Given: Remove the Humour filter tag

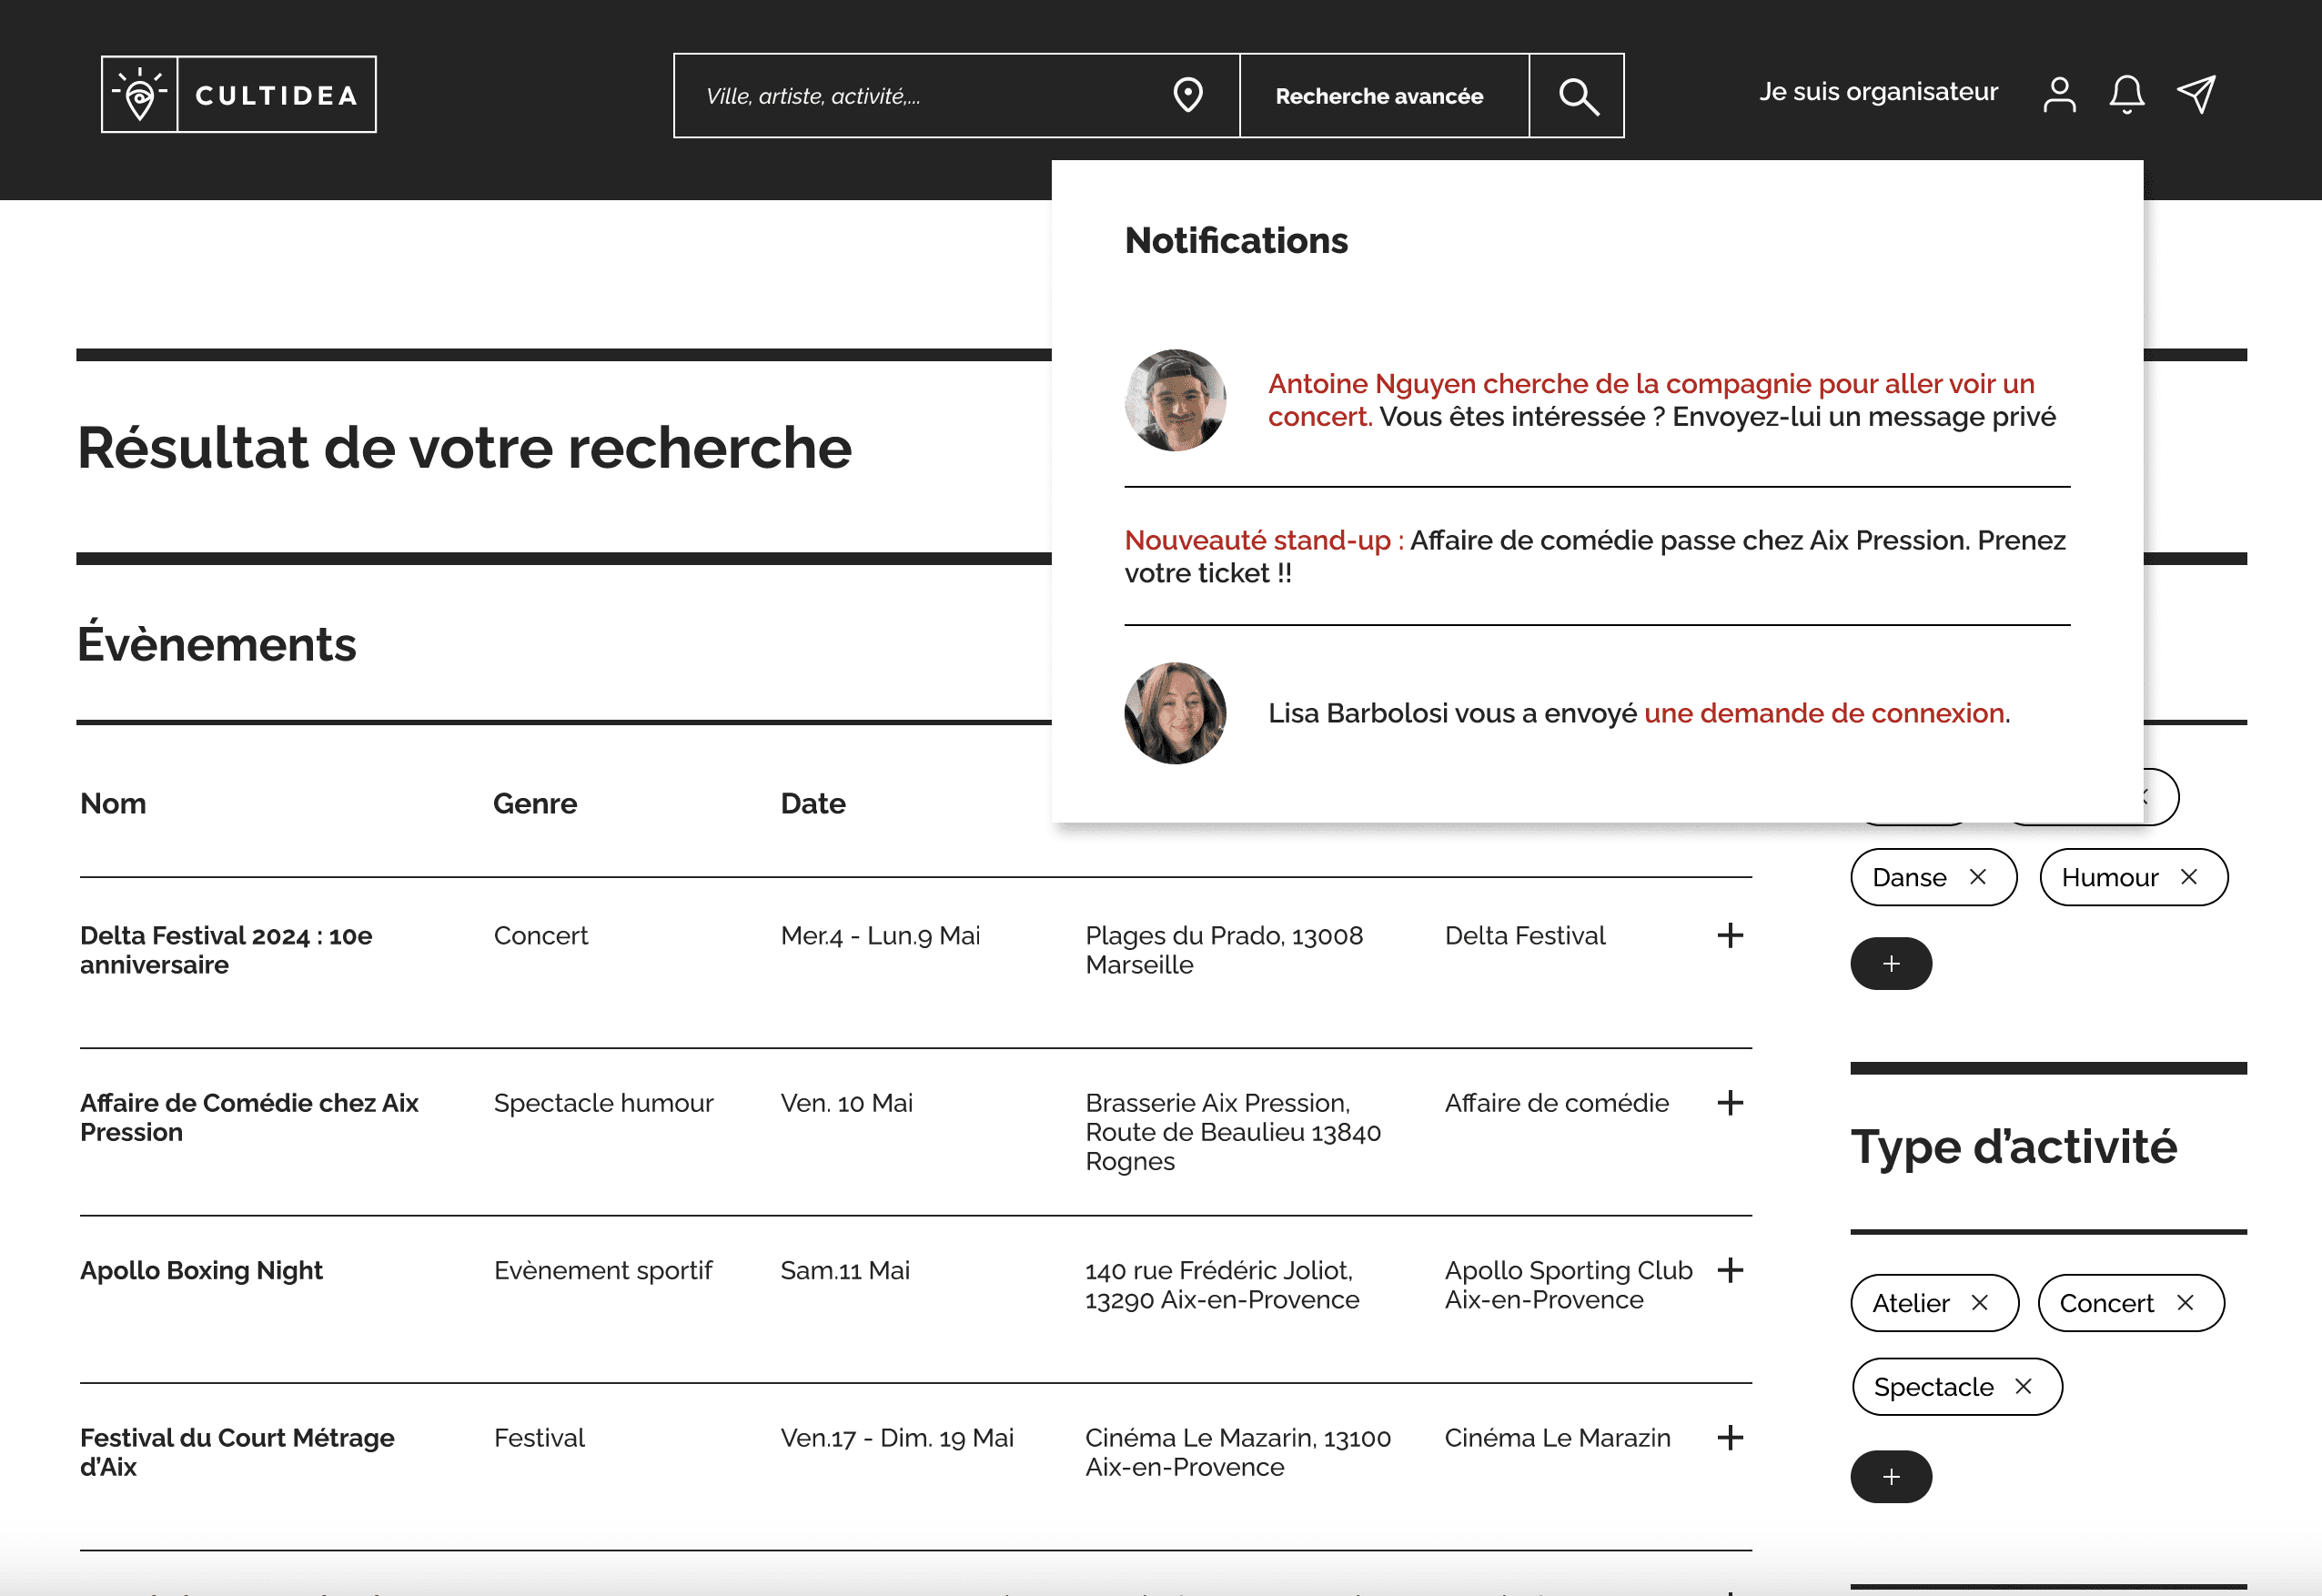Looking at the screenshot, I should tap(2188, 877).
